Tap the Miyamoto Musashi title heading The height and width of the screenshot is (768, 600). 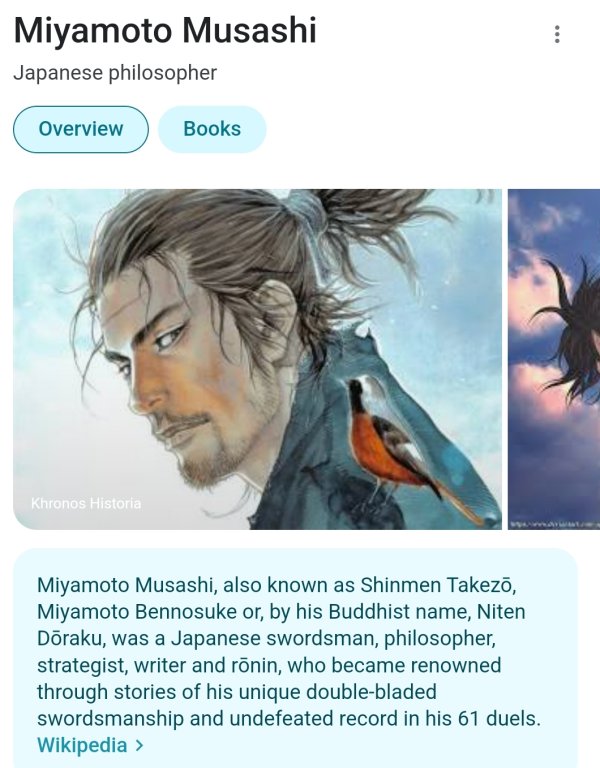point(165,30)
